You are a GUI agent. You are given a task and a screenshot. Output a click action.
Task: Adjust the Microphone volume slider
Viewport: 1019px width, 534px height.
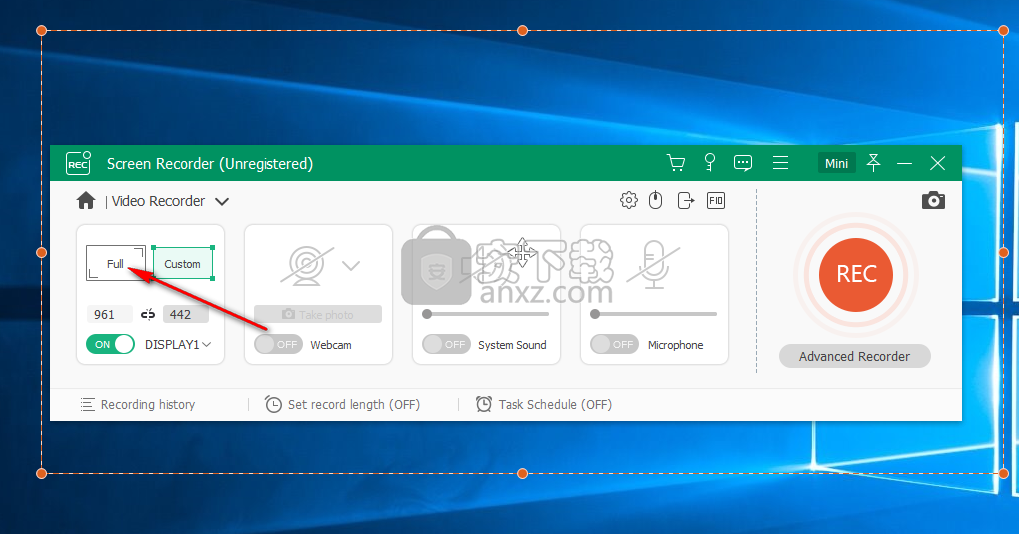coord(653,314)
